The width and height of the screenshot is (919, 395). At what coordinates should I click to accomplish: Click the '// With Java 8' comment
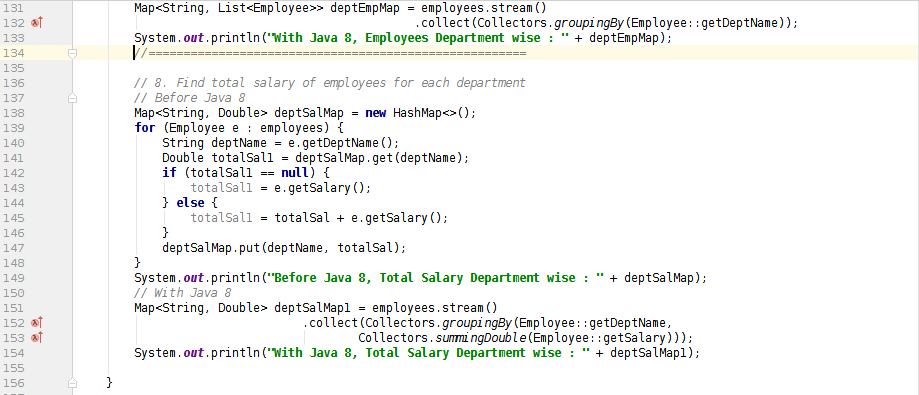(x=182, y=292)
